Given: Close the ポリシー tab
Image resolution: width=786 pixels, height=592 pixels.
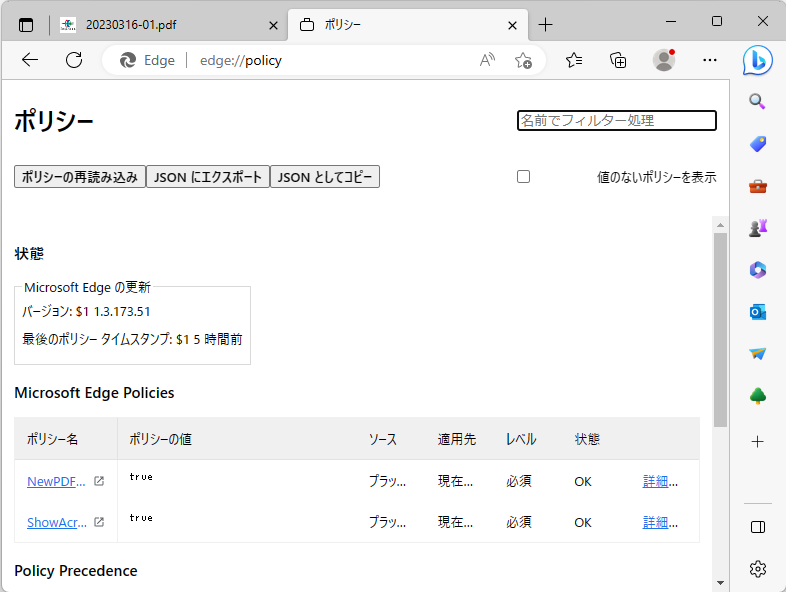Looking at the screenshot, I should pos(512,25).
